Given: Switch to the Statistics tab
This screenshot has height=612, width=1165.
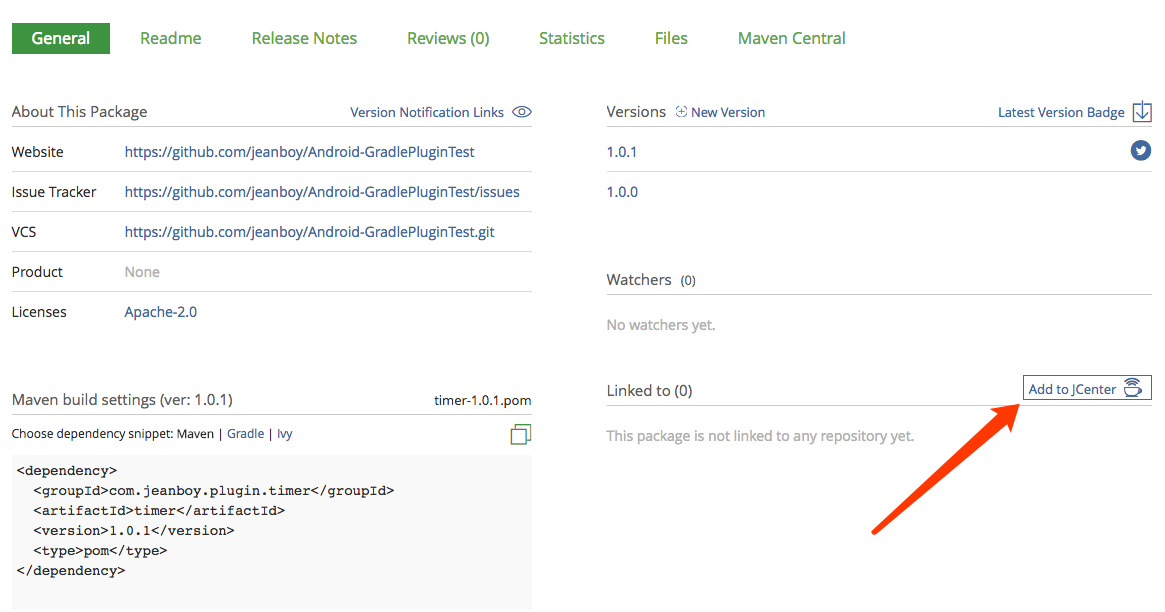Looking at the screenshot, I should point(571,39).
